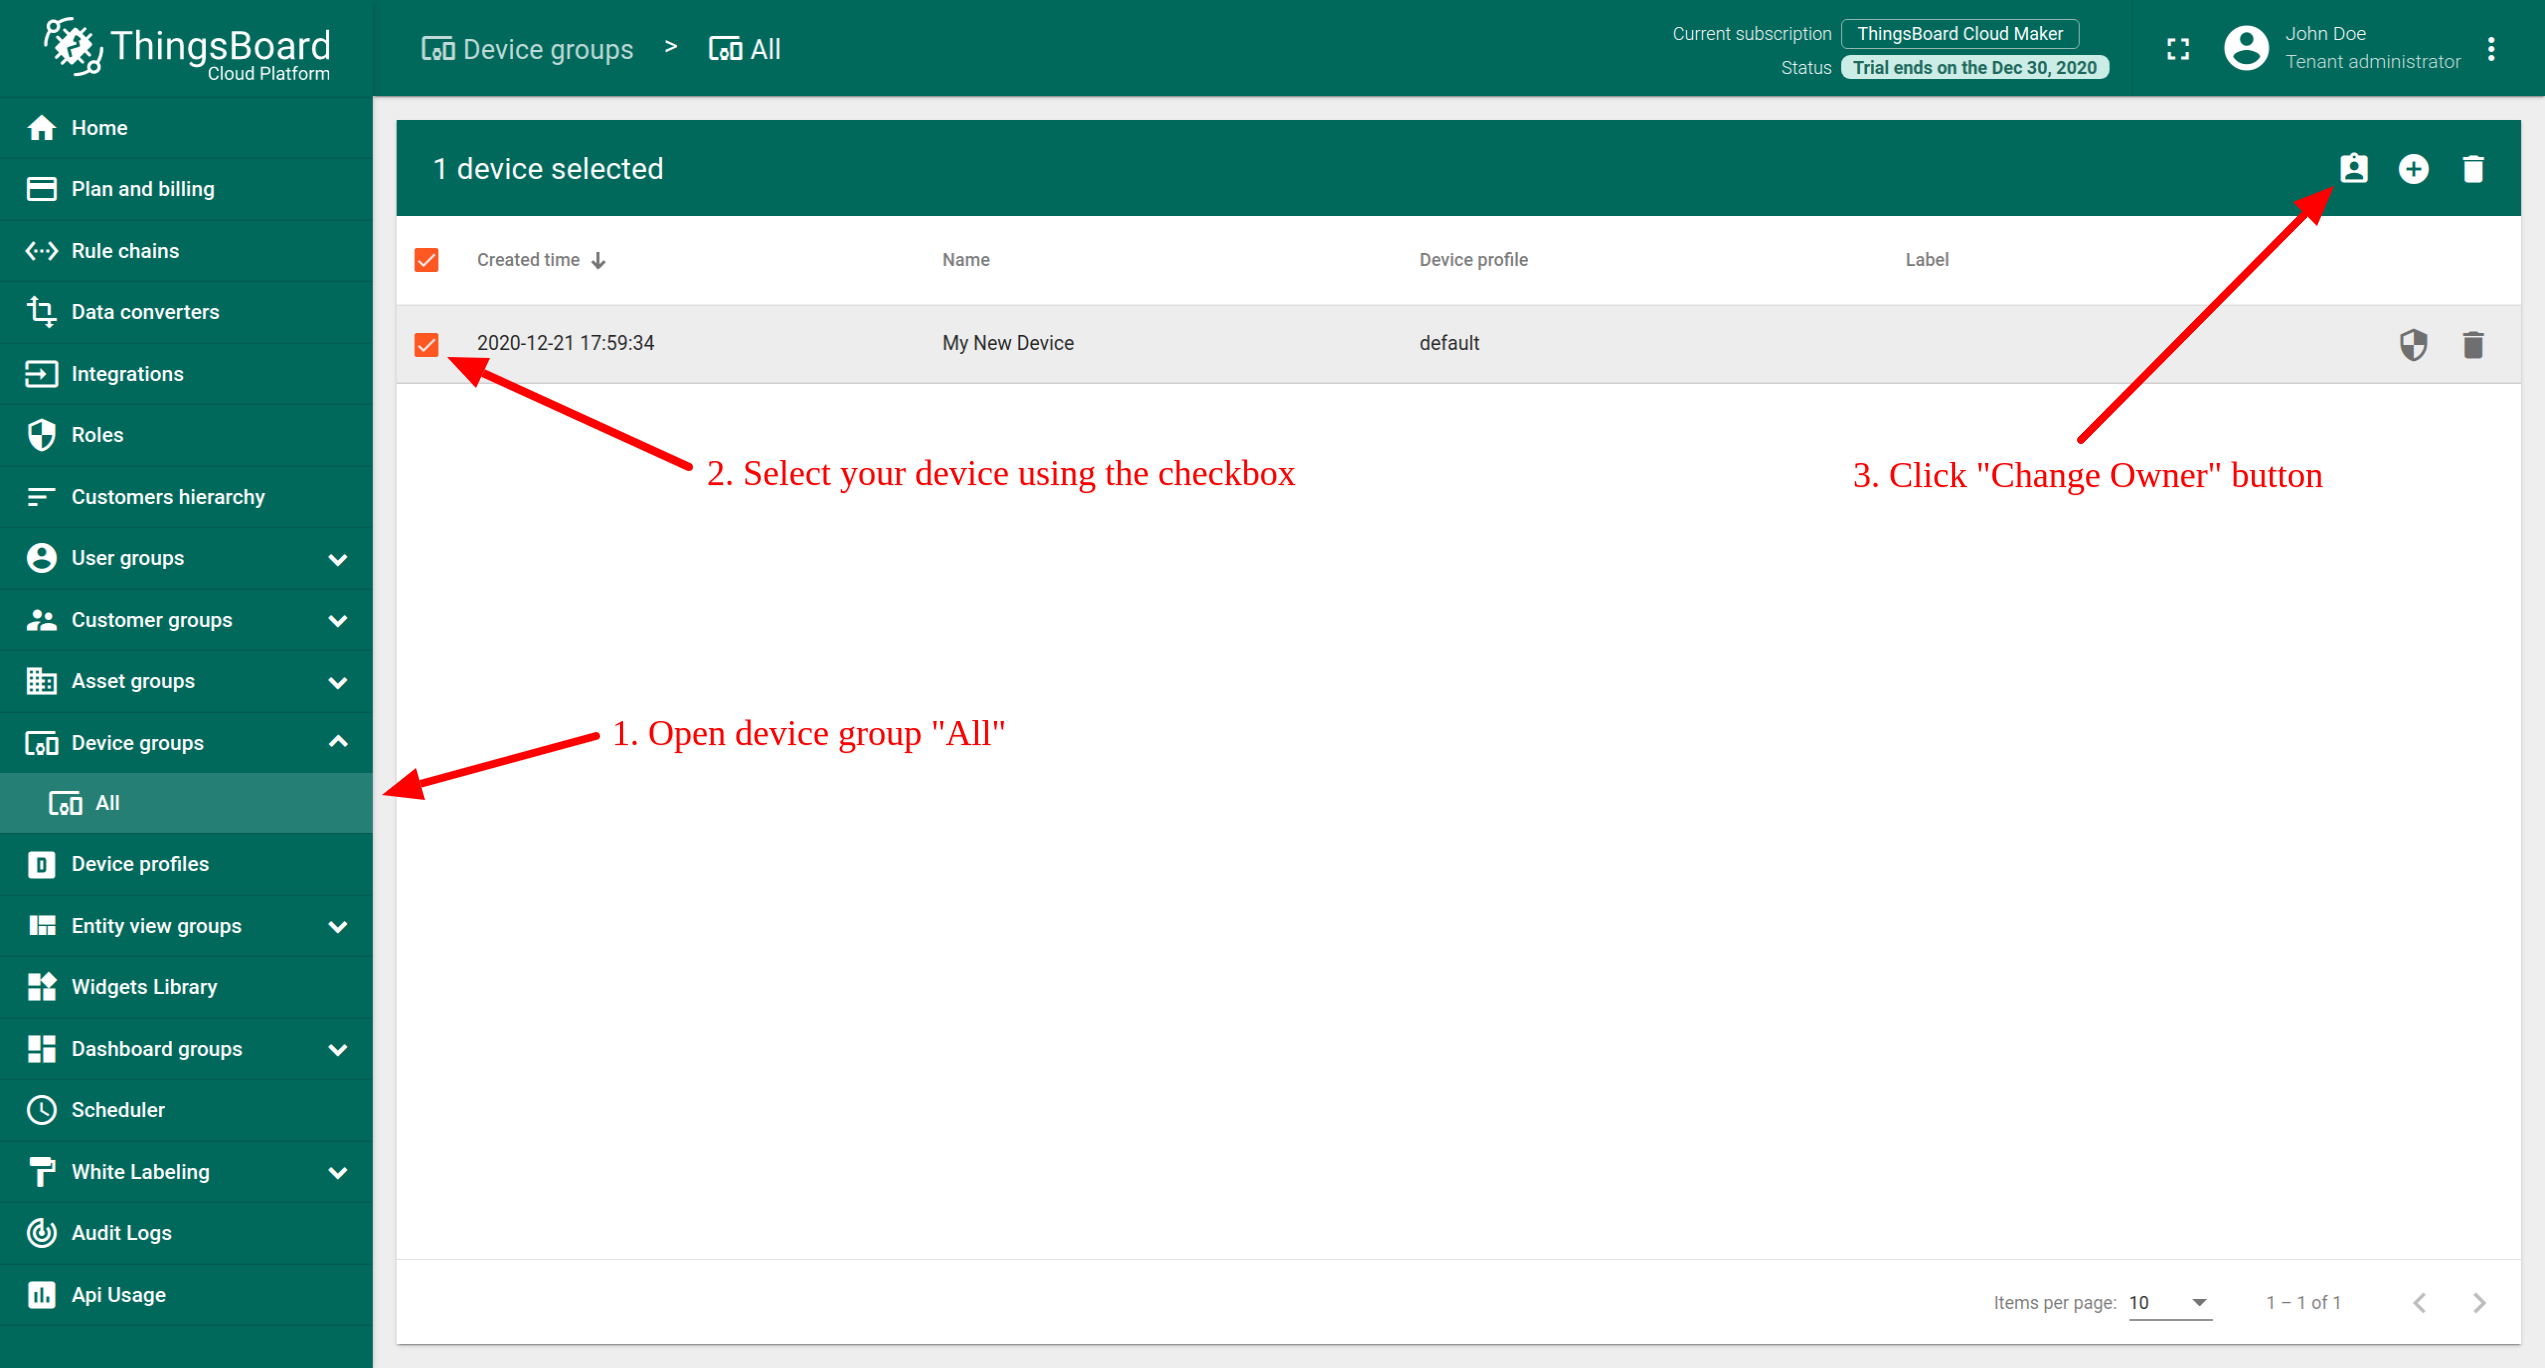Viewport: 2545px width, 1368px height.
Task: Click the ThingsBoard logo
Action: click(x=186, y=48)
